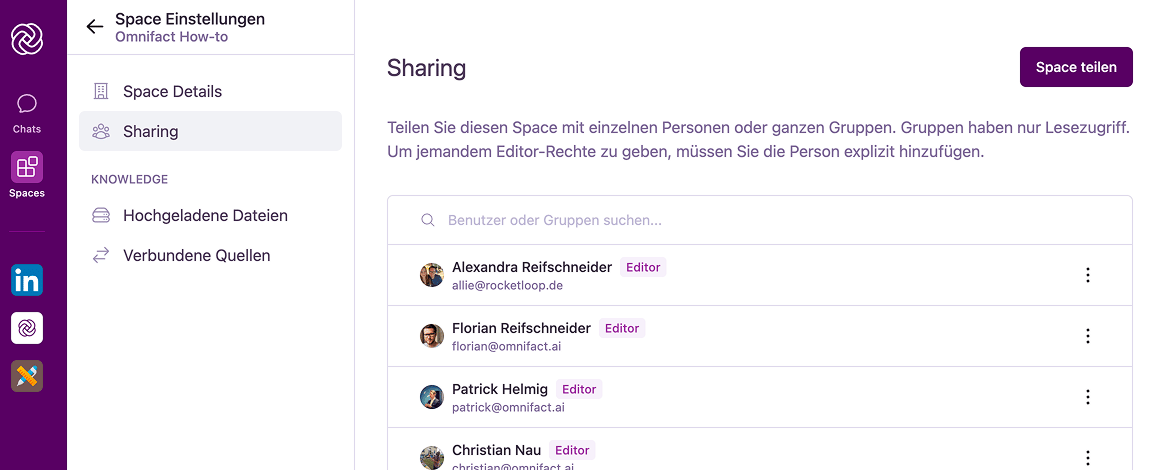Click the Editor badge for Christian Nau
The width and height of the screenshot is (1160, 470).
click(572, 450)
